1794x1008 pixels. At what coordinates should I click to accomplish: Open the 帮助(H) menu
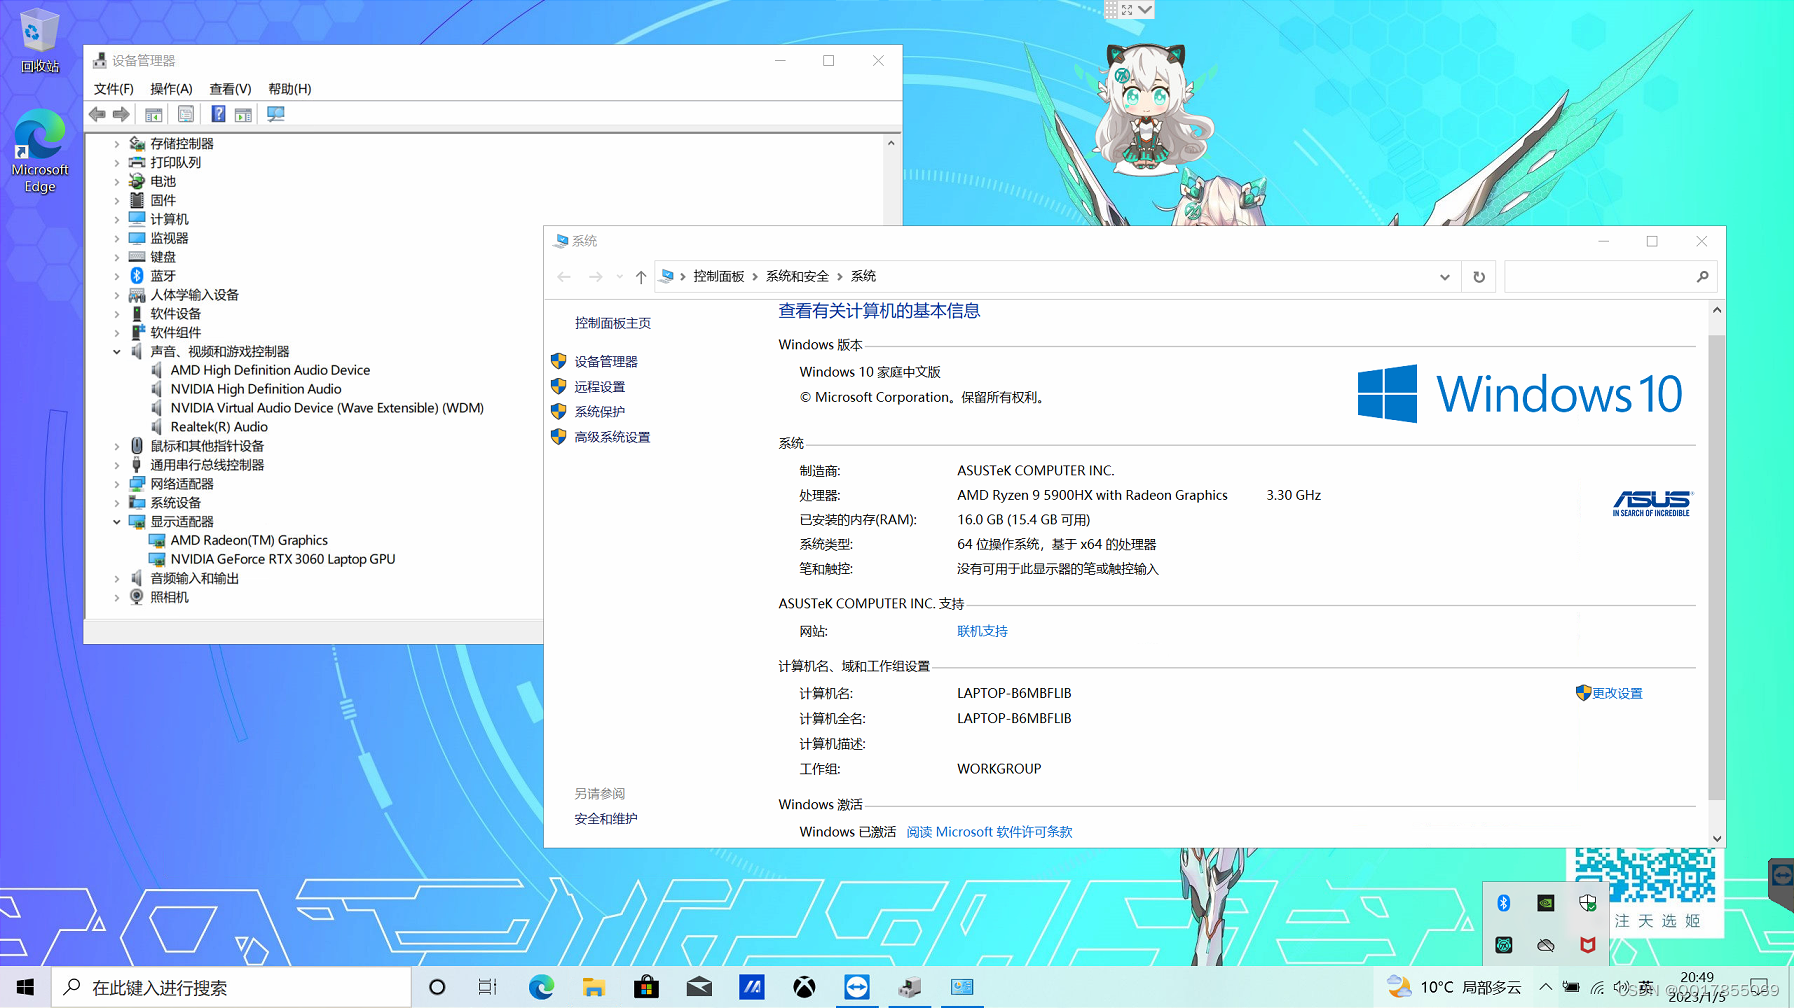tap(290, 89)
